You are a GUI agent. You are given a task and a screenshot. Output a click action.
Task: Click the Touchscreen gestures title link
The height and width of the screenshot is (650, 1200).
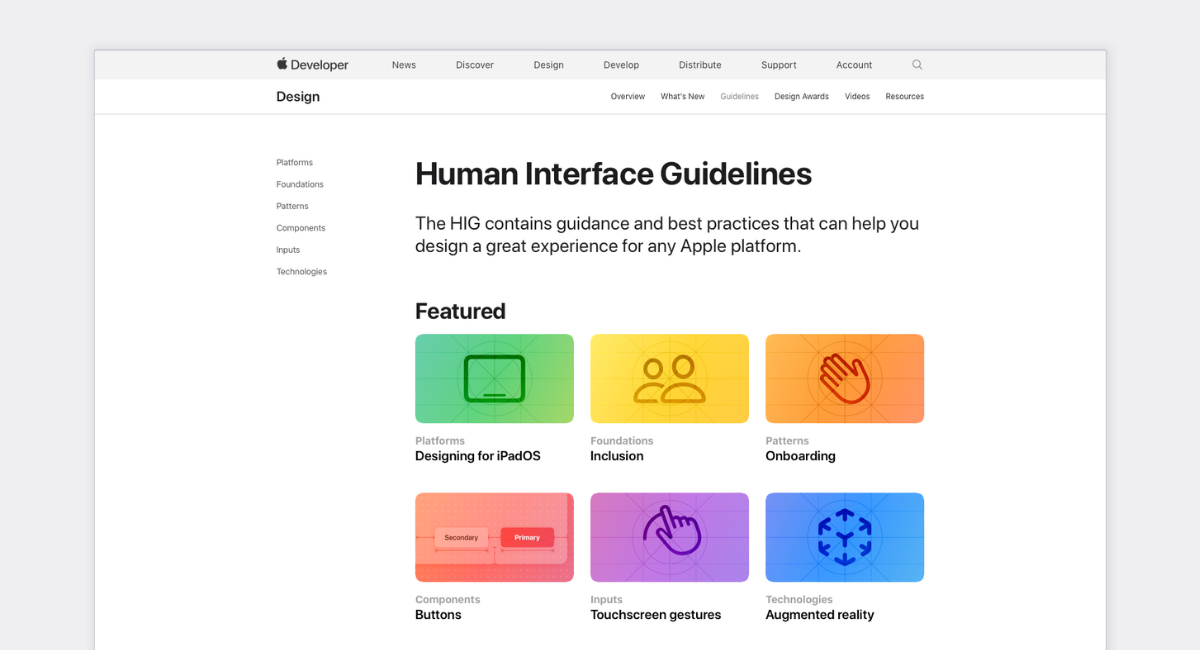[655, 615]
